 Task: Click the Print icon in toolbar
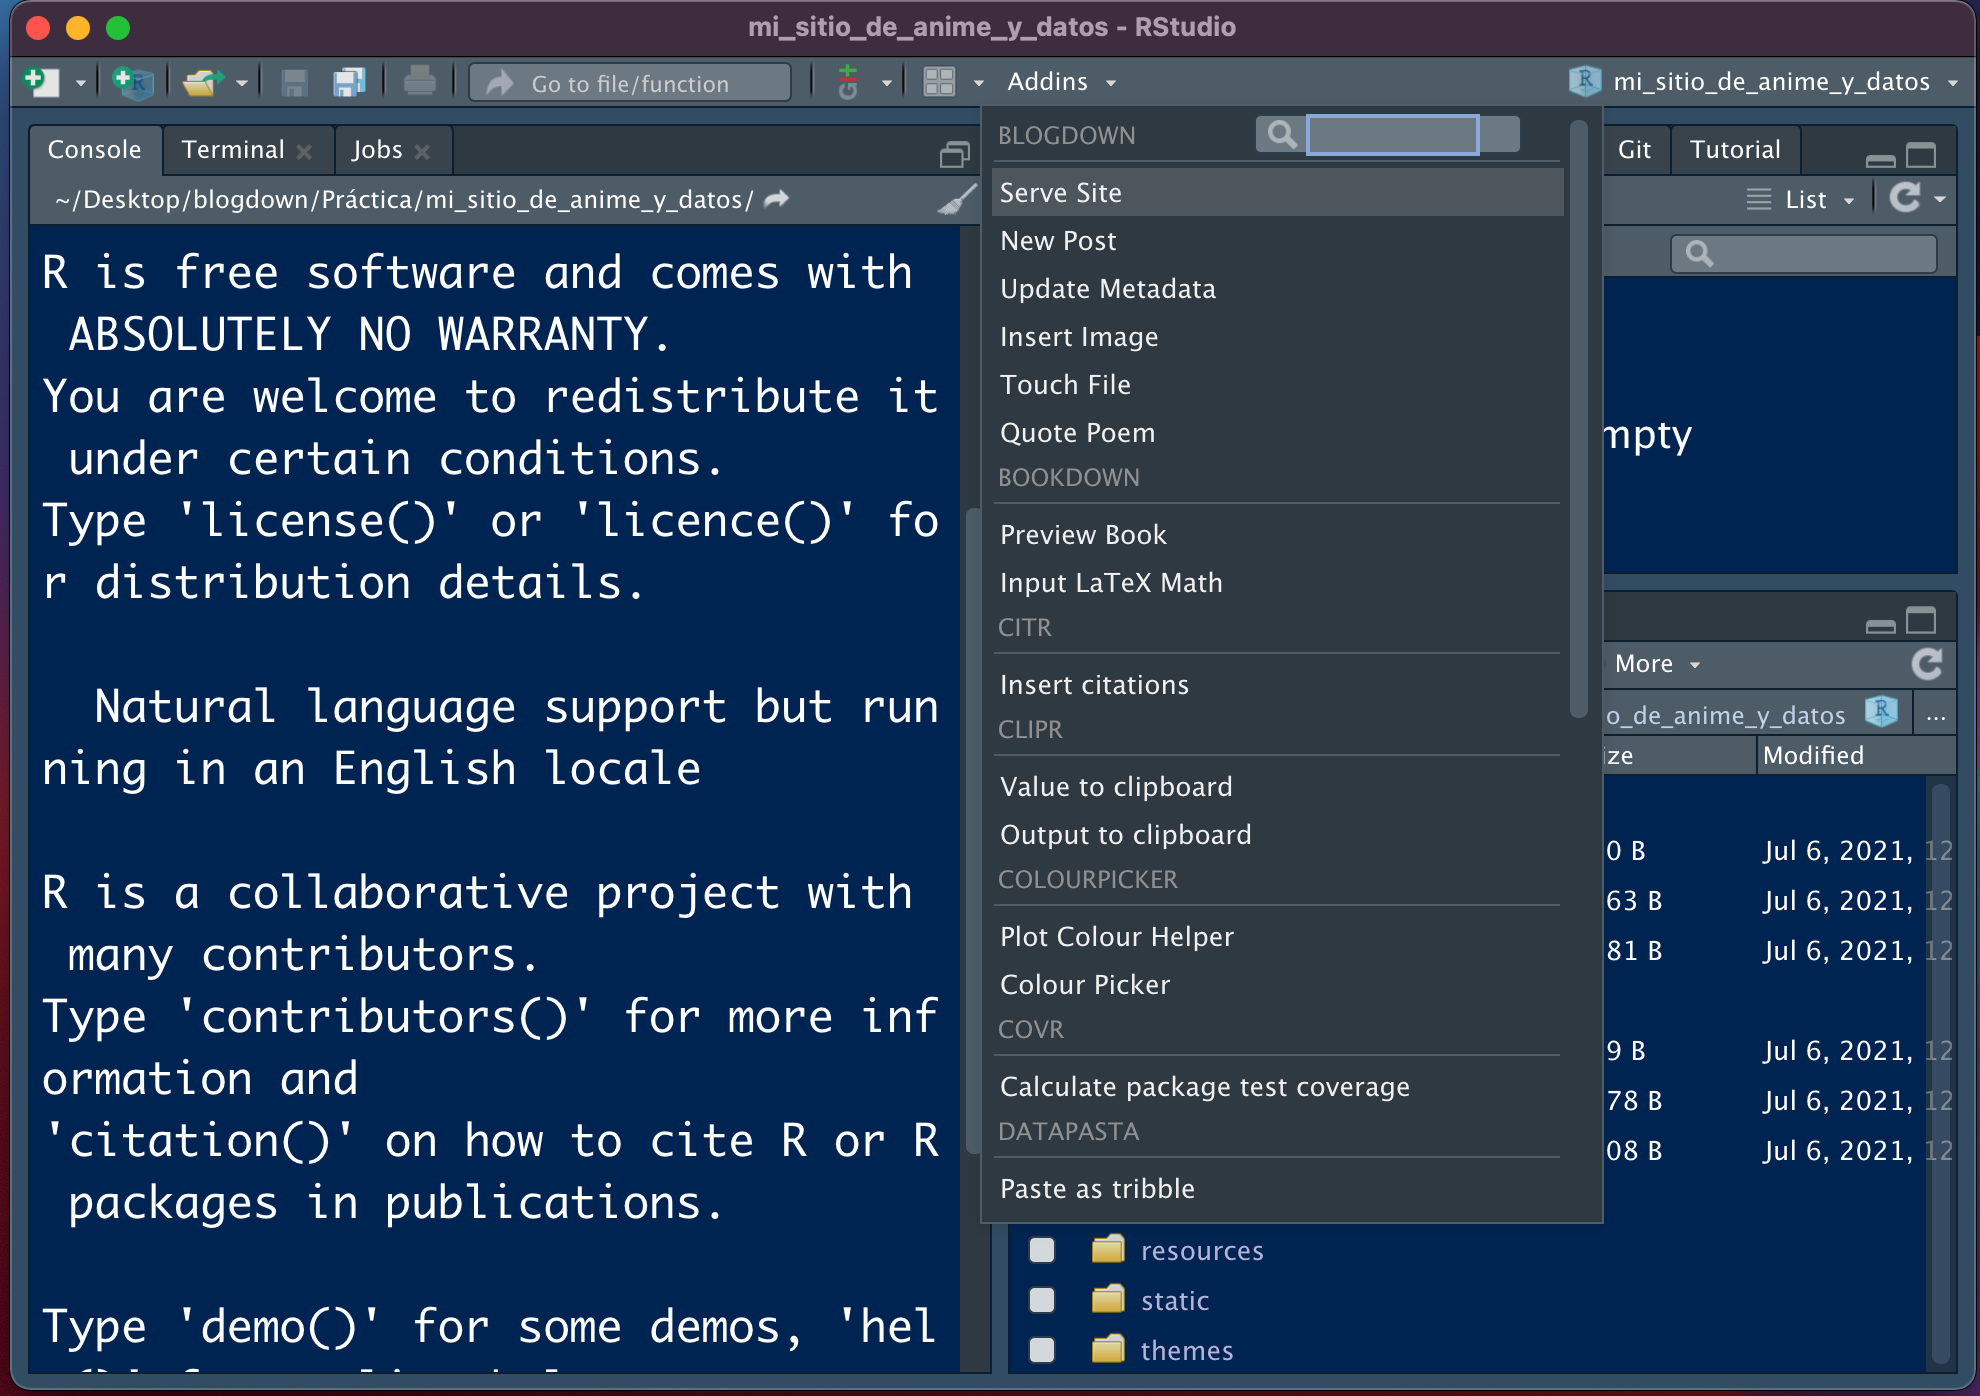pyautogui.click(x=419, y=82)
